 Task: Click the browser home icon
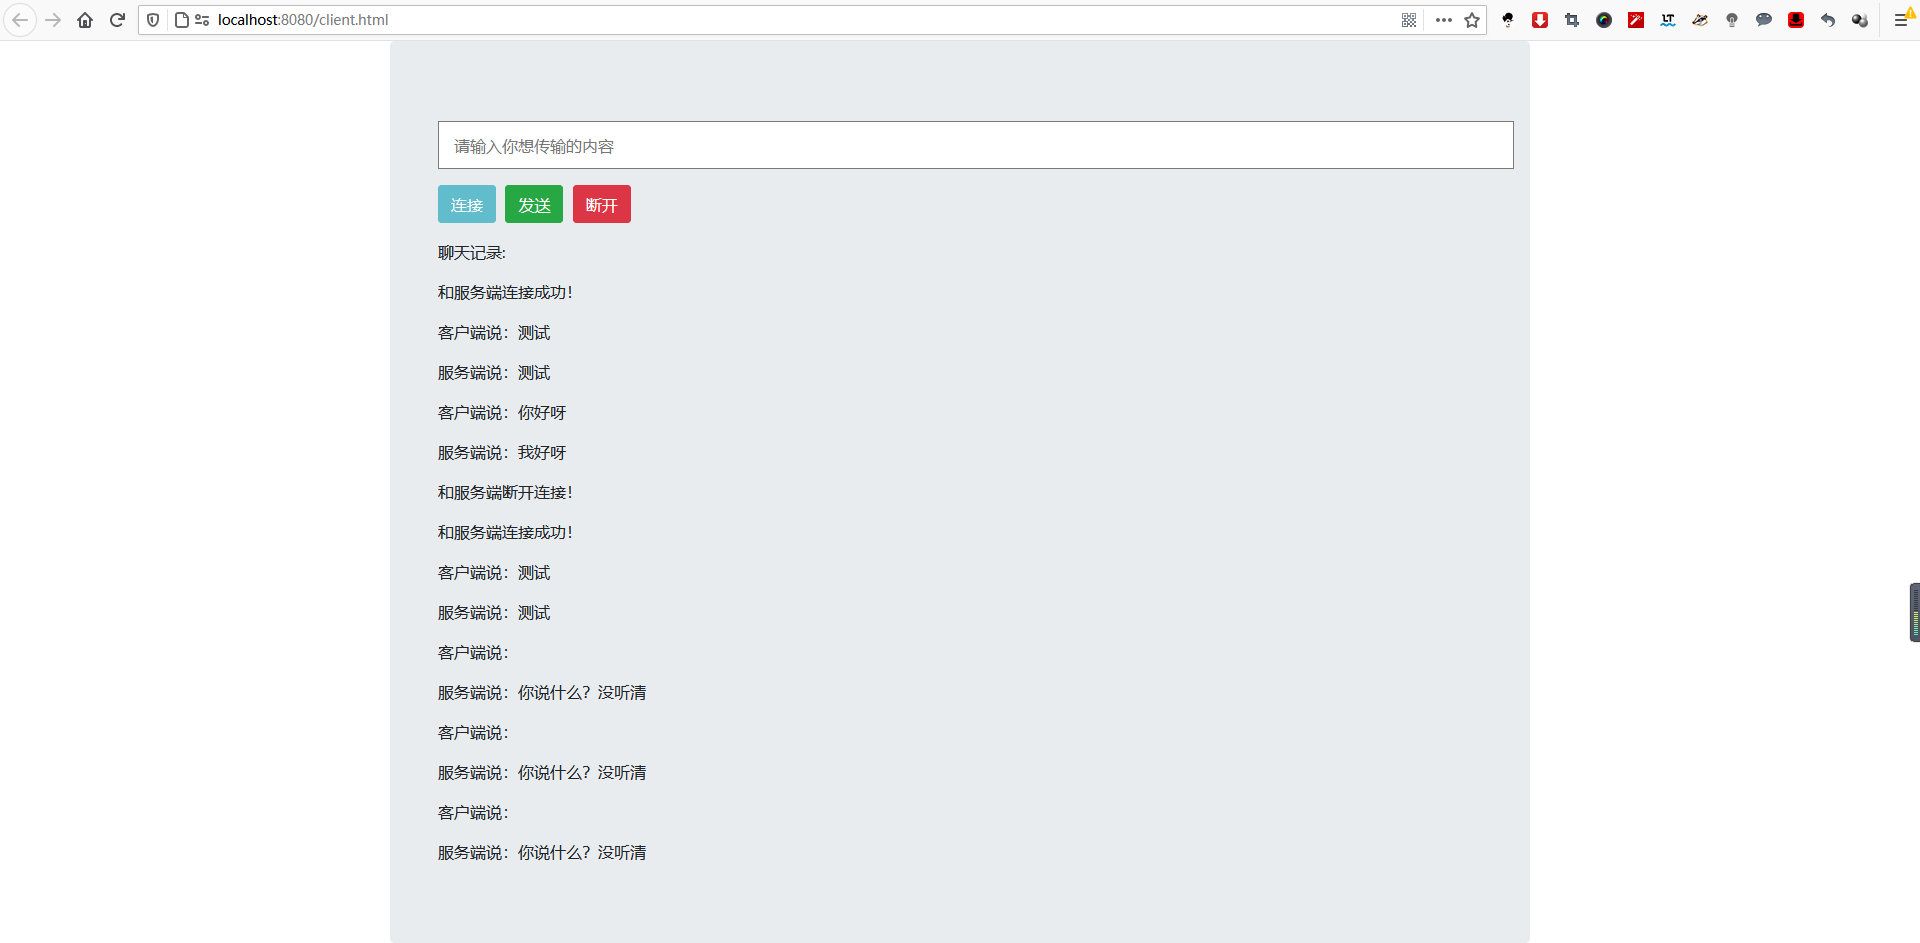85,20
